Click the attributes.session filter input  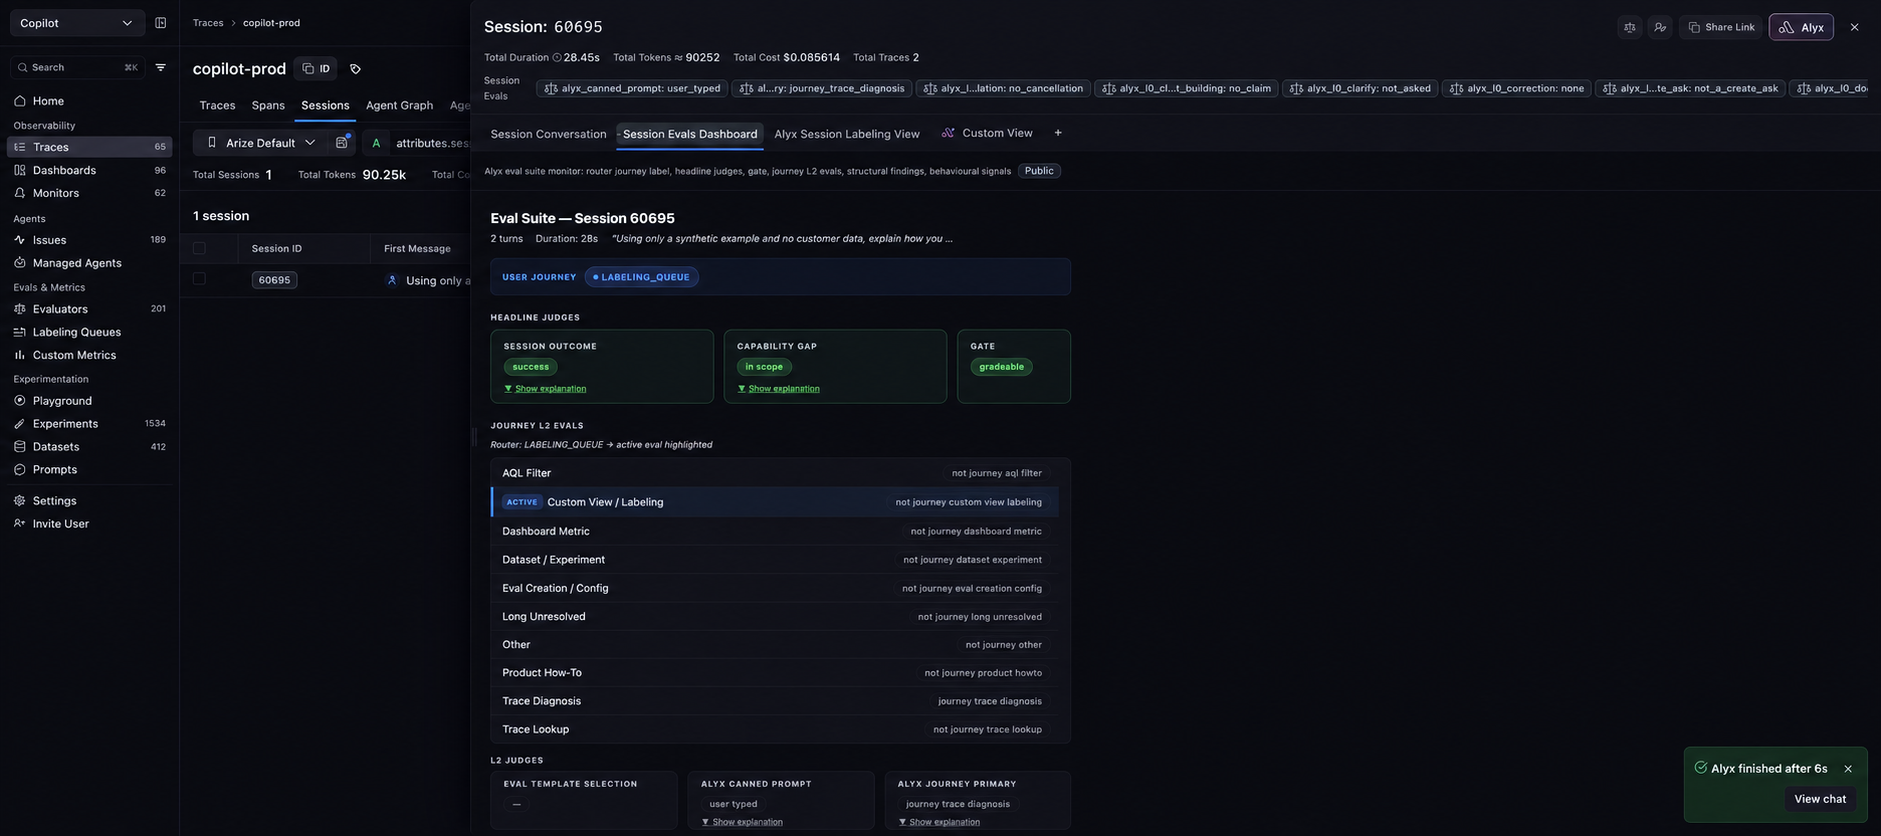(432, 143)
